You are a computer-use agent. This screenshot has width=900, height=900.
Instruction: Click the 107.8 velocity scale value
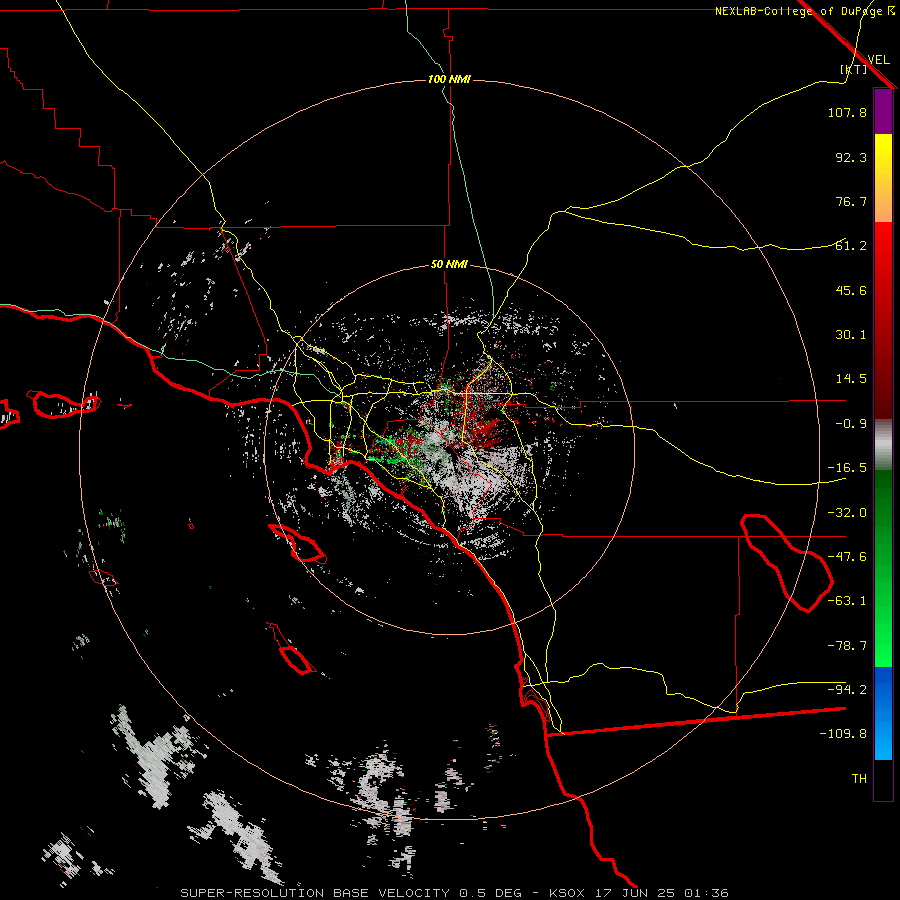click(x=847, y=112)
